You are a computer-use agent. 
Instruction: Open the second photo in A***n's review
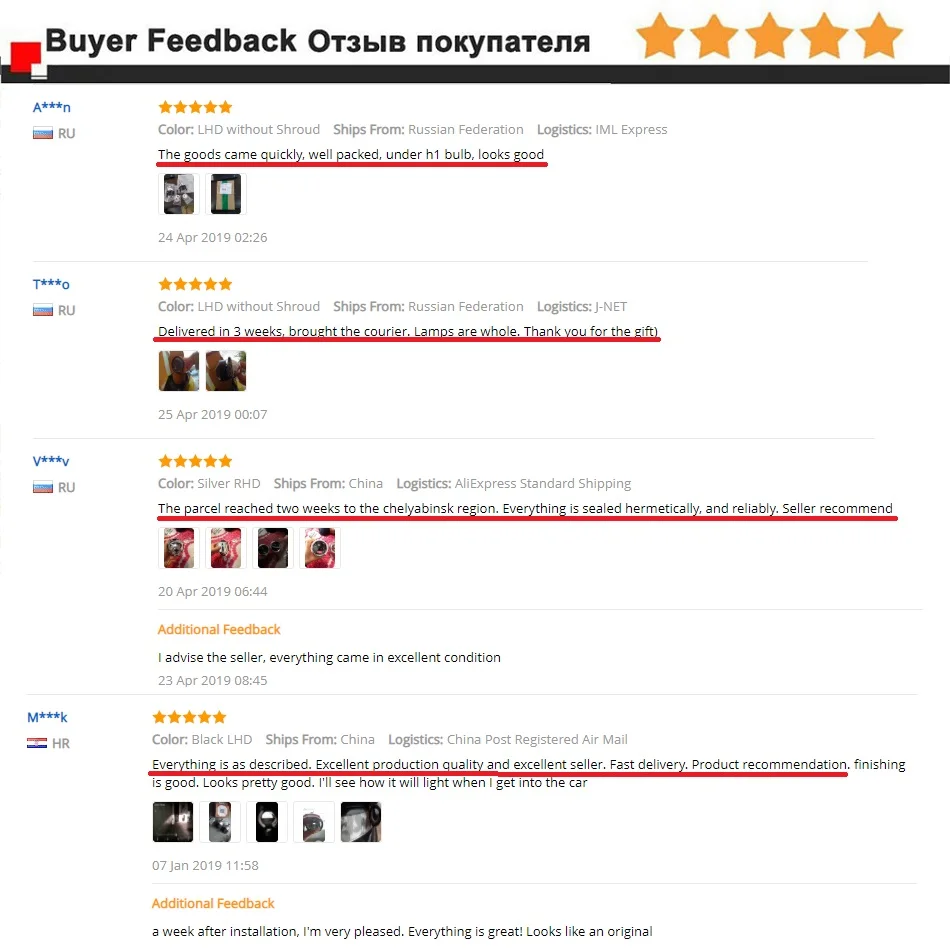pos(226,194)
